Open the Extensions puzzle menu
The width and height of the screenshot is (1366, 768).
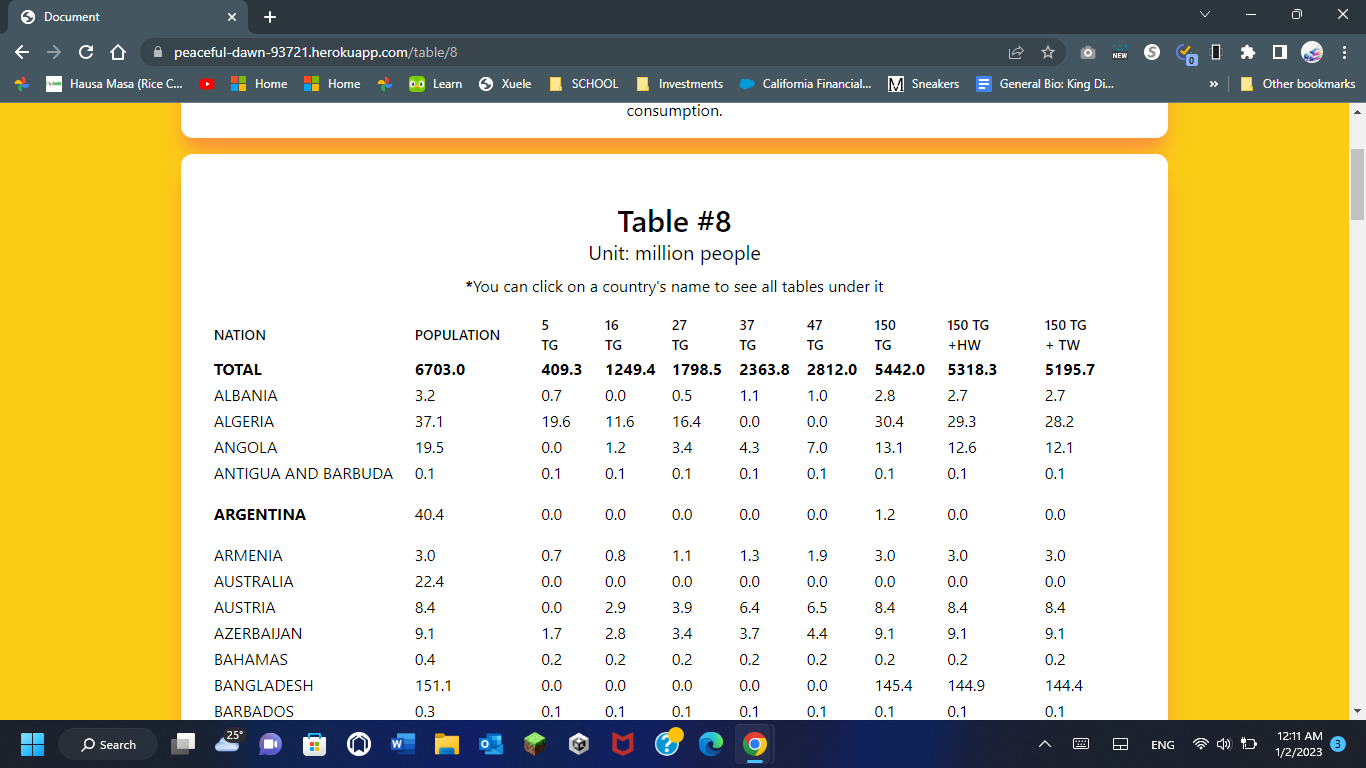point(1247,52)
